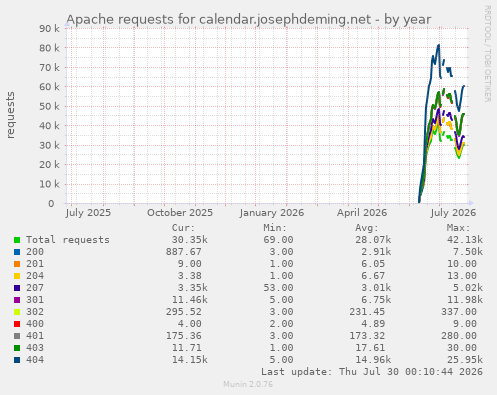Image resolution: width=497 pixels, height=395 pixels.
Task: Click the Total requests max value 42.13k
Action: point(465,240)
